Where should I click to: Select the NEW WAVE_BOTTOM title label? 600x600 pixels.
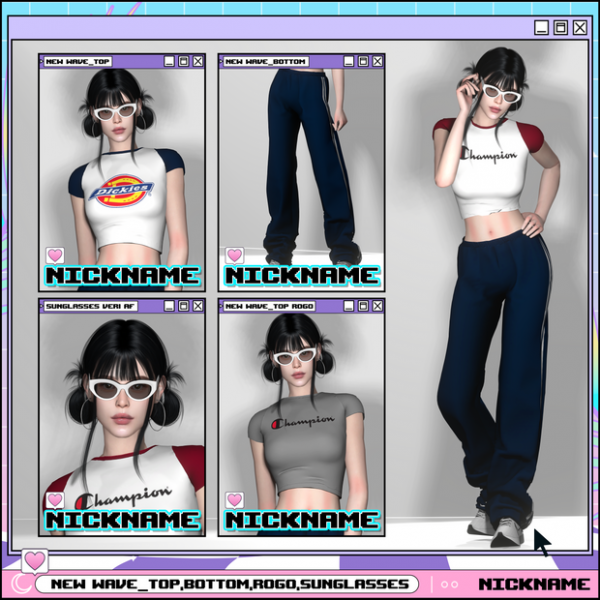(x=266, y=62)
